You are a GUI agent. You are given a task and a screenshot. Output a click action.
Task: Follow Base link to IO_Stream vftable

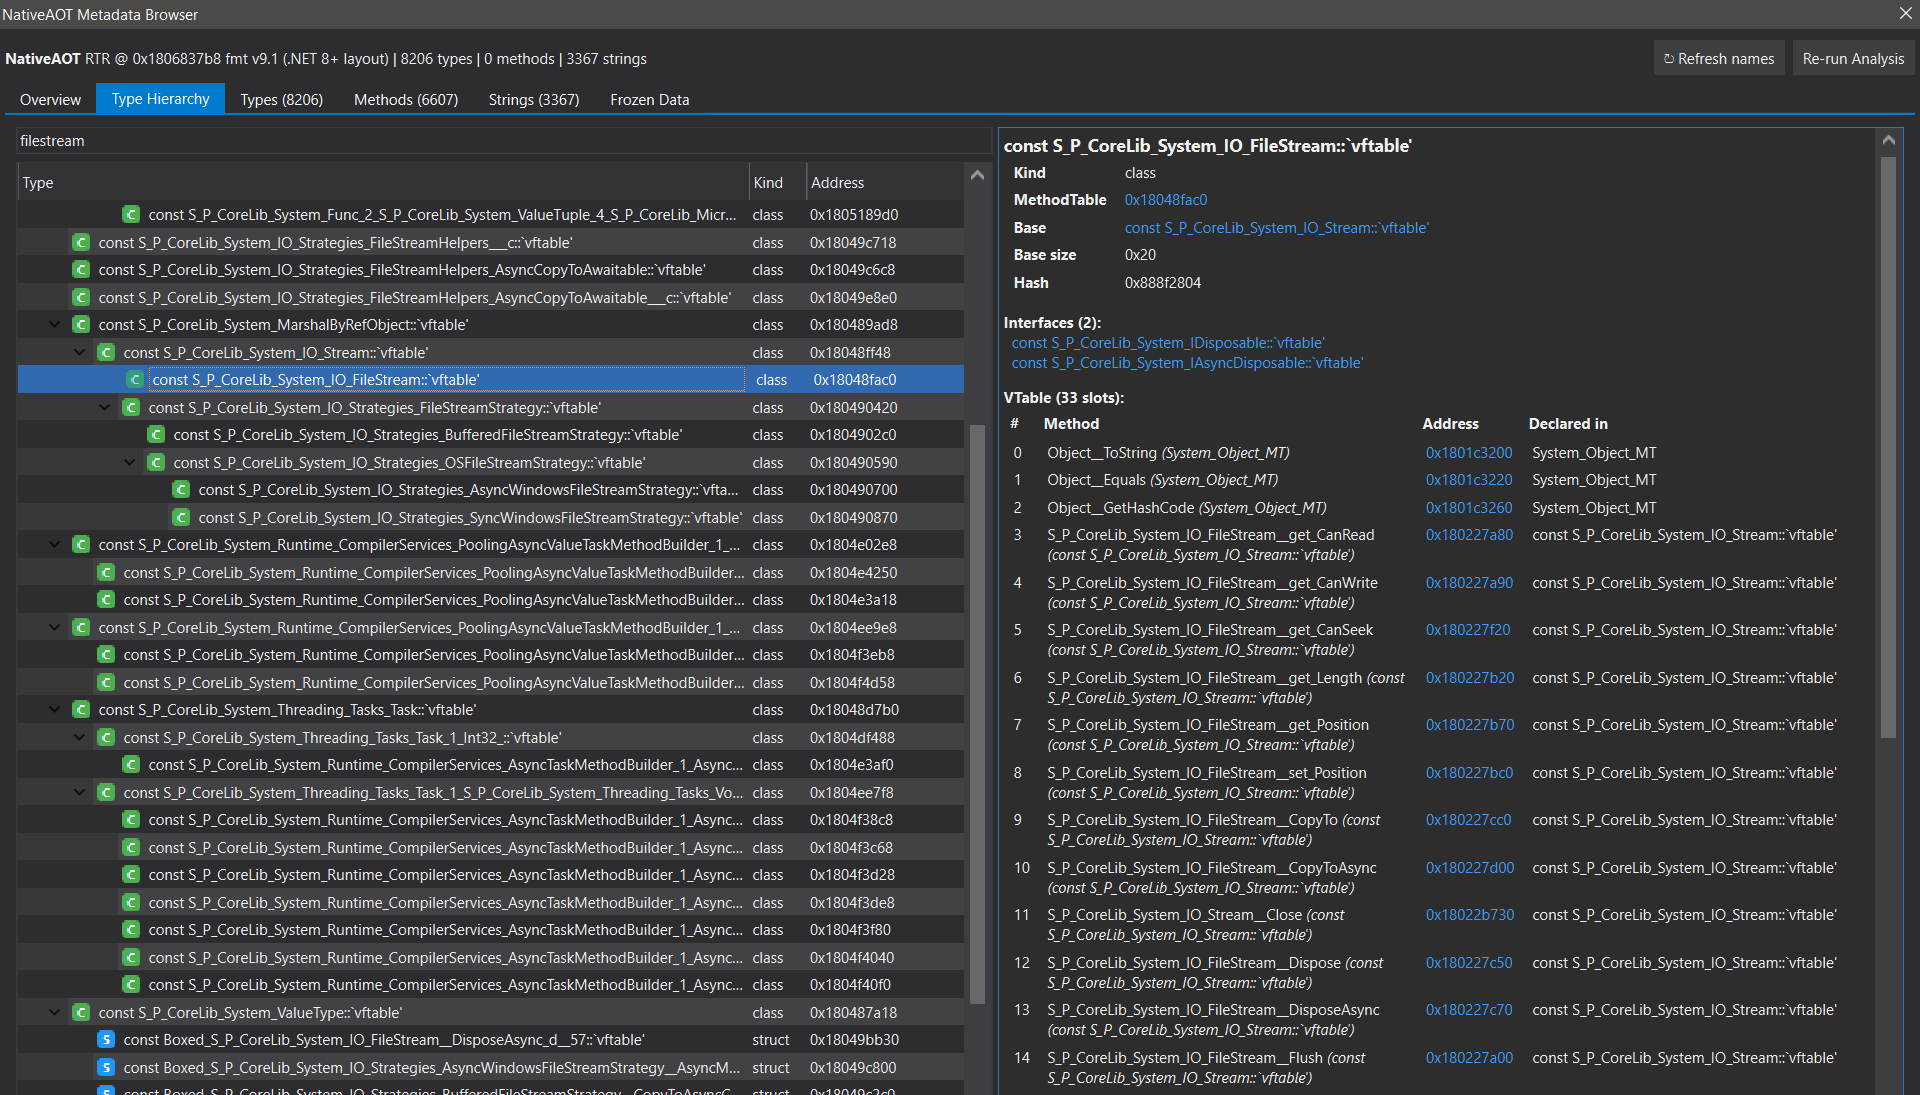[1276, 228]
